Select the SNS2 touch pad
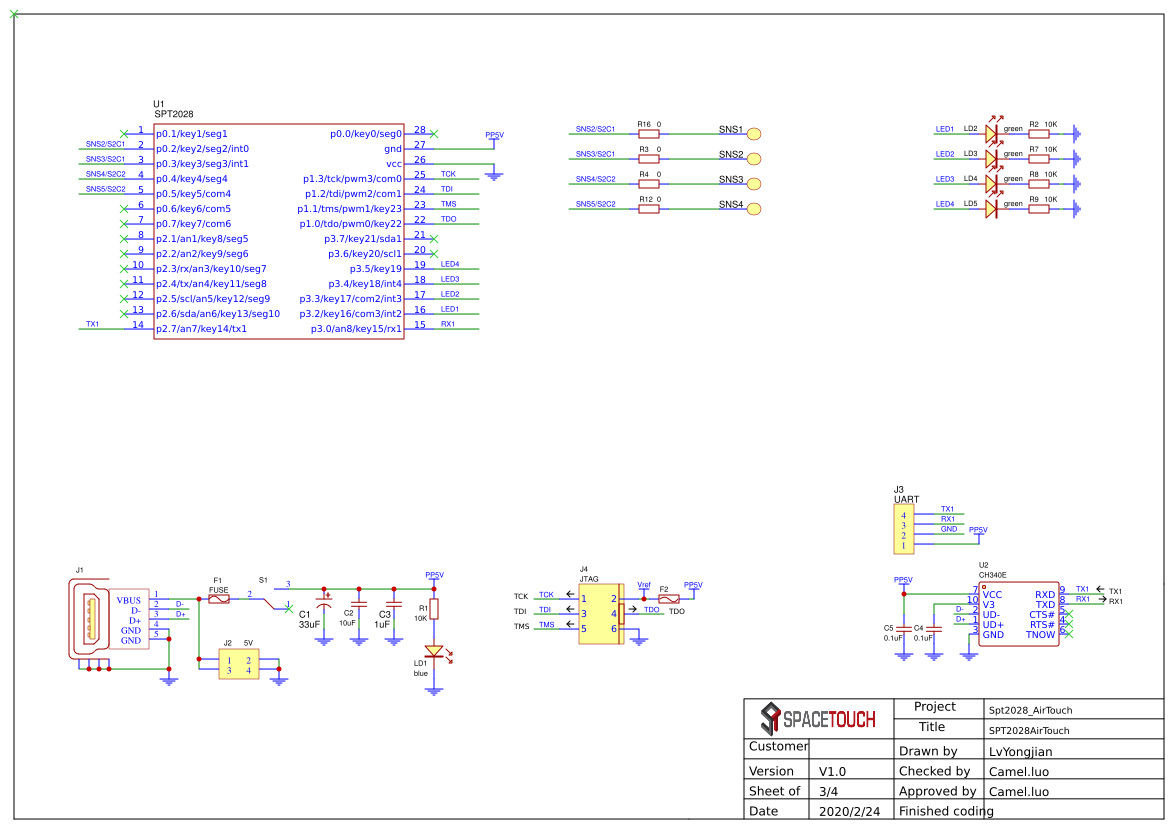 [754, 159]
